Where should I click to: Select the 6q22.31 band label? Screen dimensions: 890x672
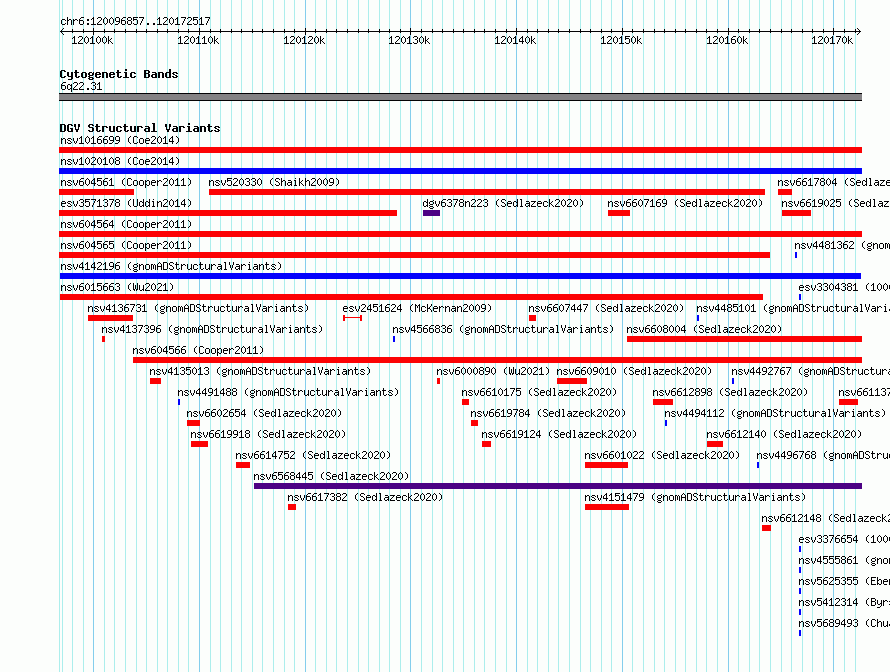(x=81, y=86)
